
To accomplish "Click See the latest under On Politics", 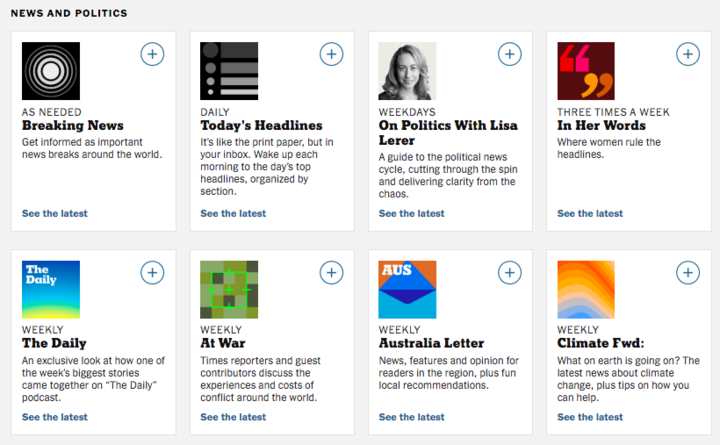I will point(411,214).
